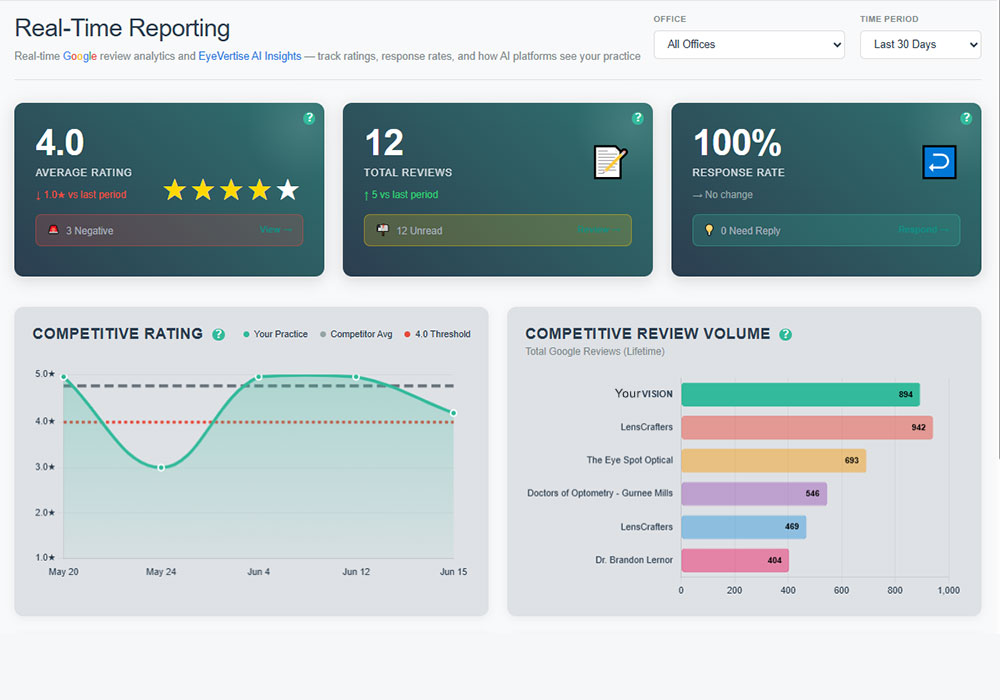Click the Competitive Rating heading
This screenshot has width=1000, height=700.
pos(118,333)
